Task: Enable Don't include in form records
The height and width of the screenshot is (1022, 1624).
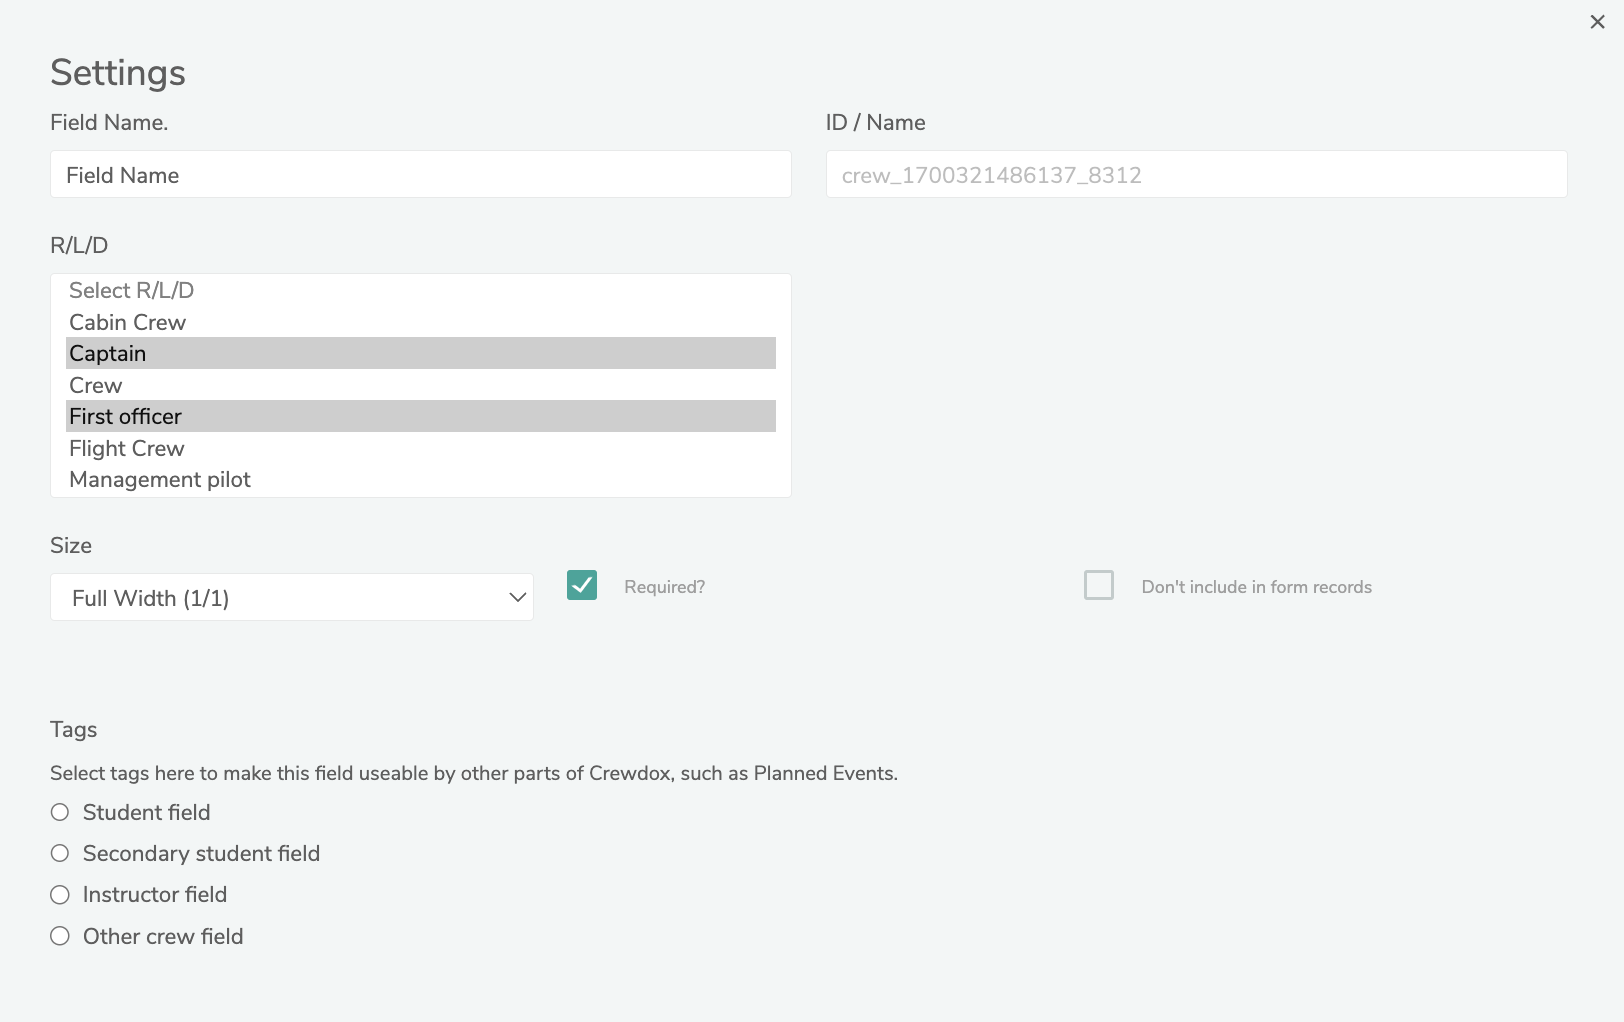Action: (x=1099, y=585)
